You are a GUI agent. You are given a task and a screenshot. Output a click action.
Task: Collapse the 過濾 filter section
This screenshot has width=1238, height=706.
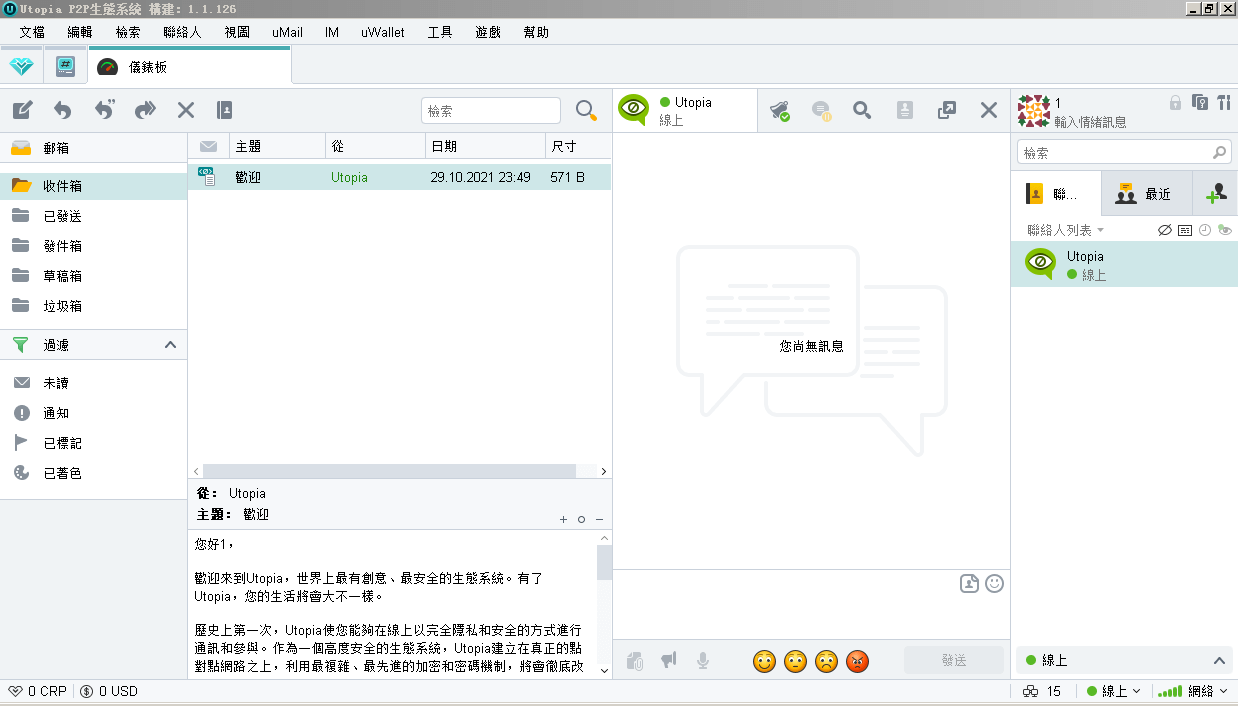170,345
